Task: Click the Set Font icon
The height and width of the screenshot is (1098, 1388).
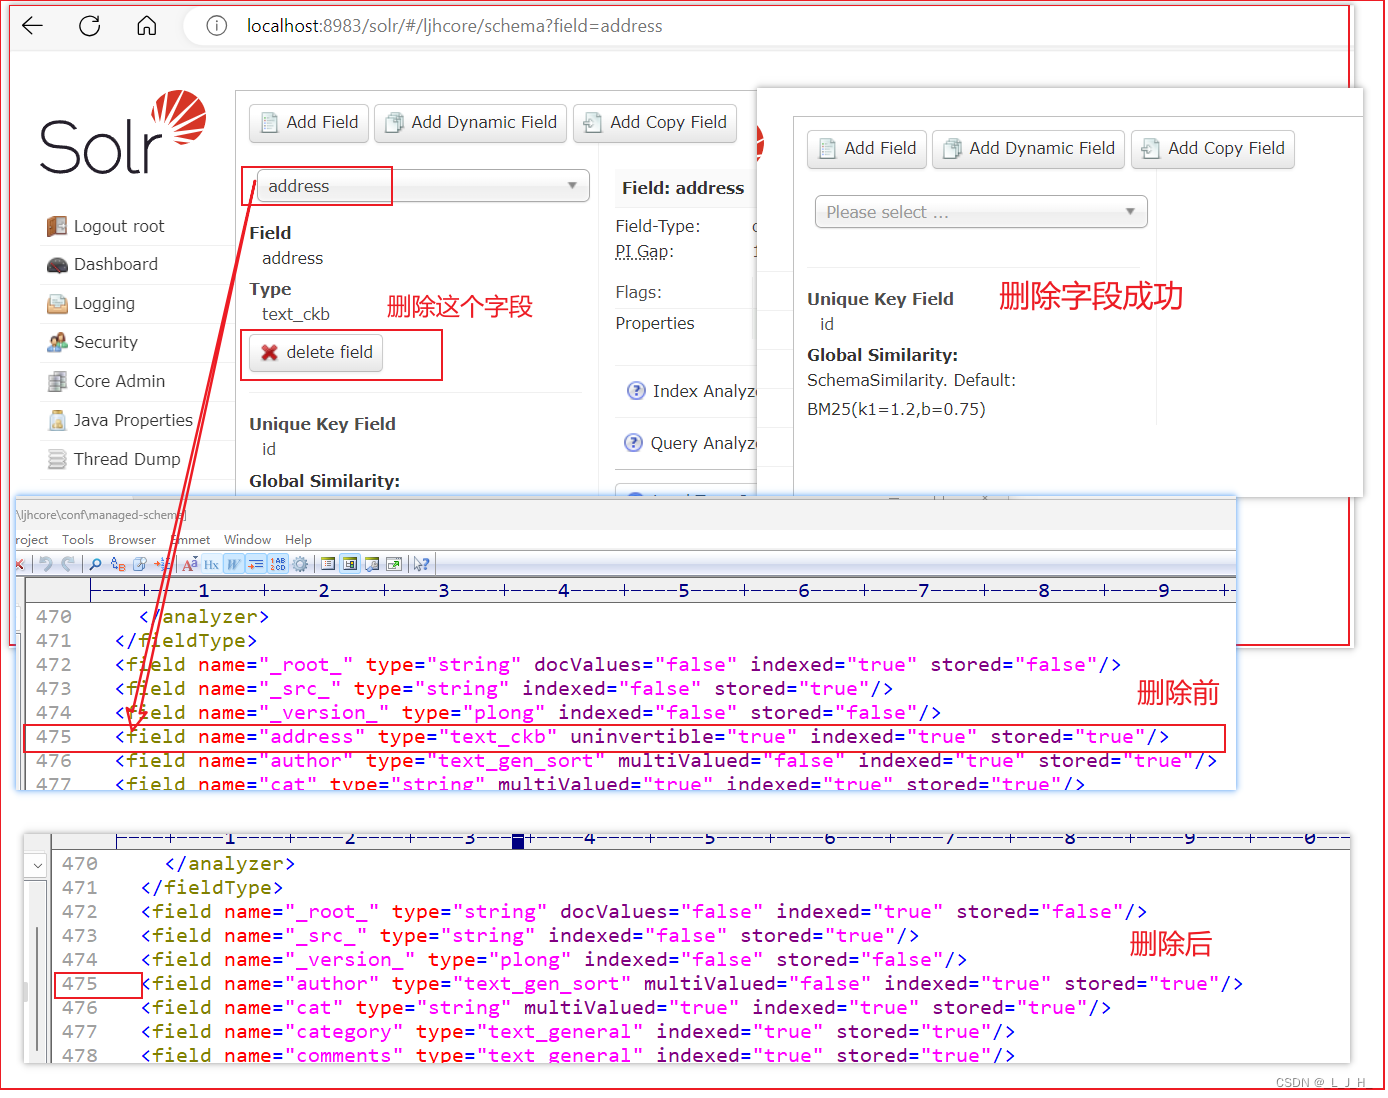Action: [190, 564]
